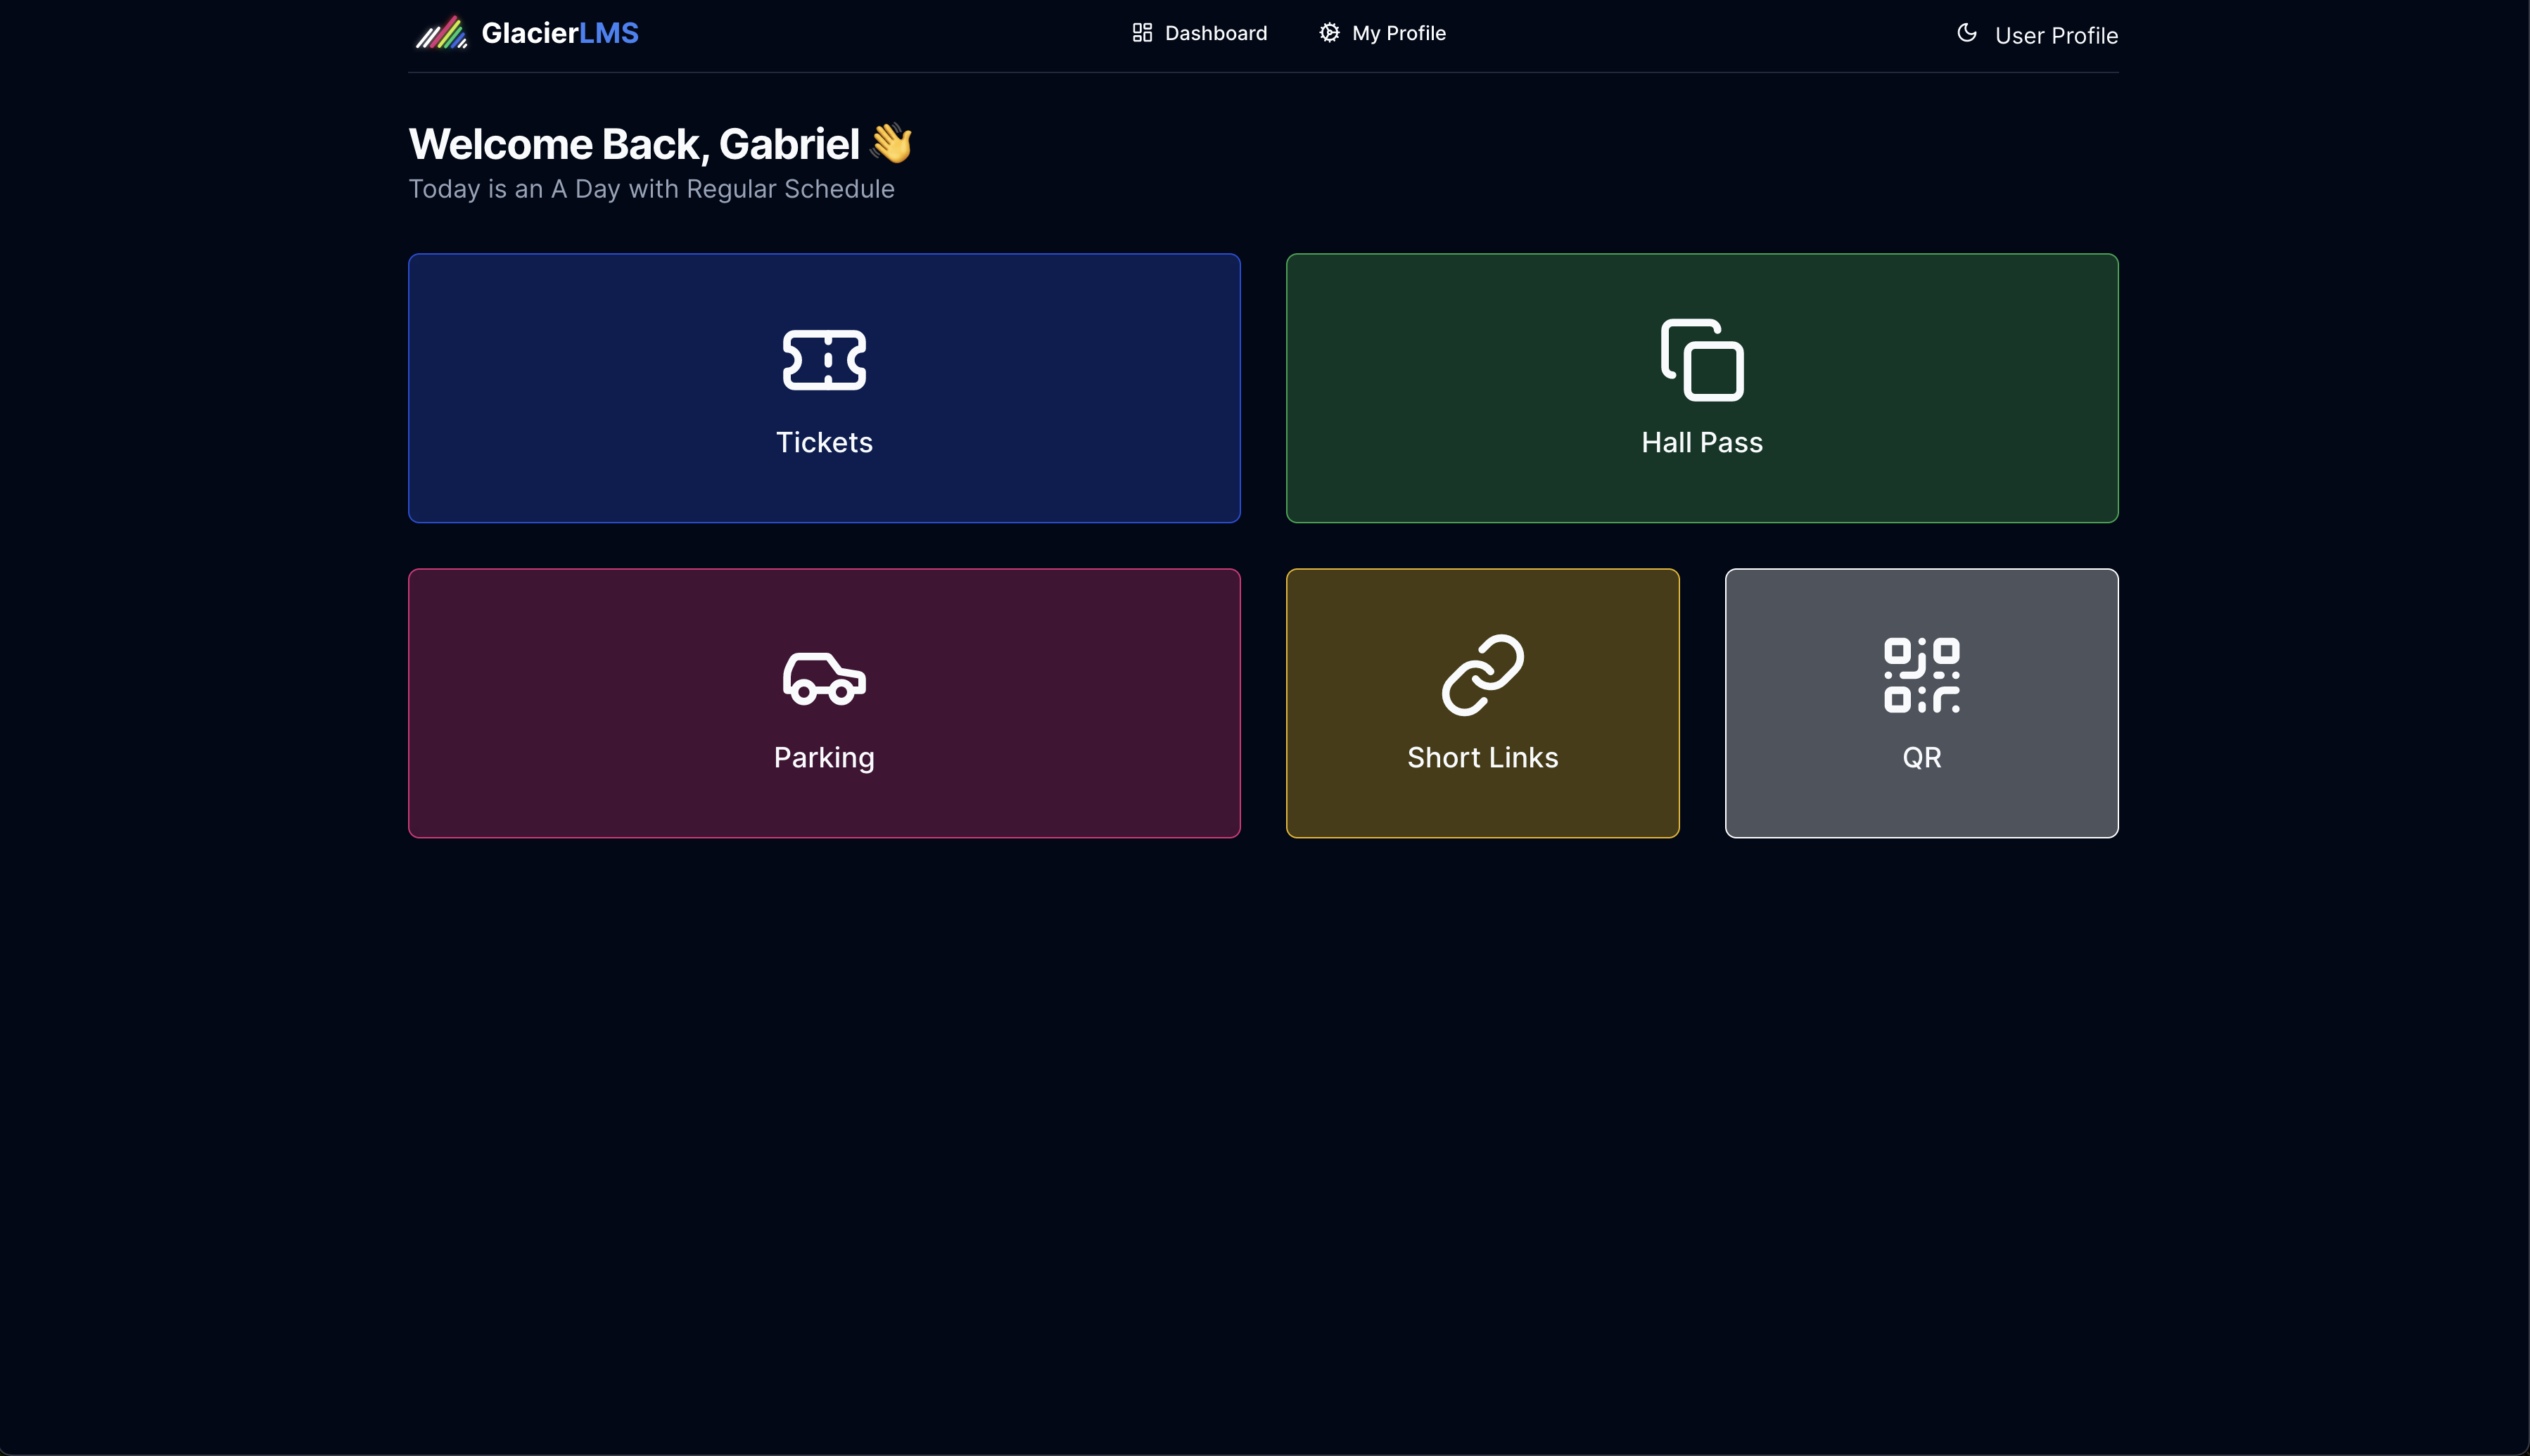Viewport: 2530px width, 1456px height.
Task: Click the GlacierLMS brand name text
Action: coord(559,33)
